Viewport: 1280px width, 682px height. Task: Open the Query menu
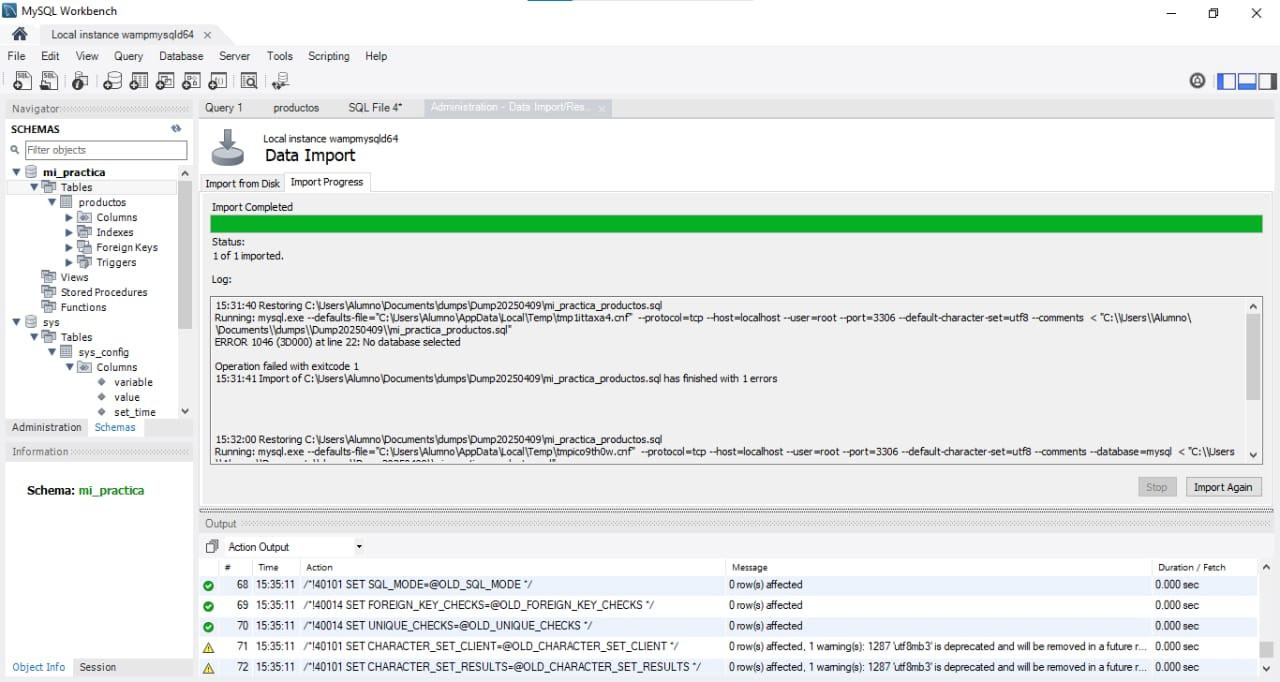click(128, 56)
